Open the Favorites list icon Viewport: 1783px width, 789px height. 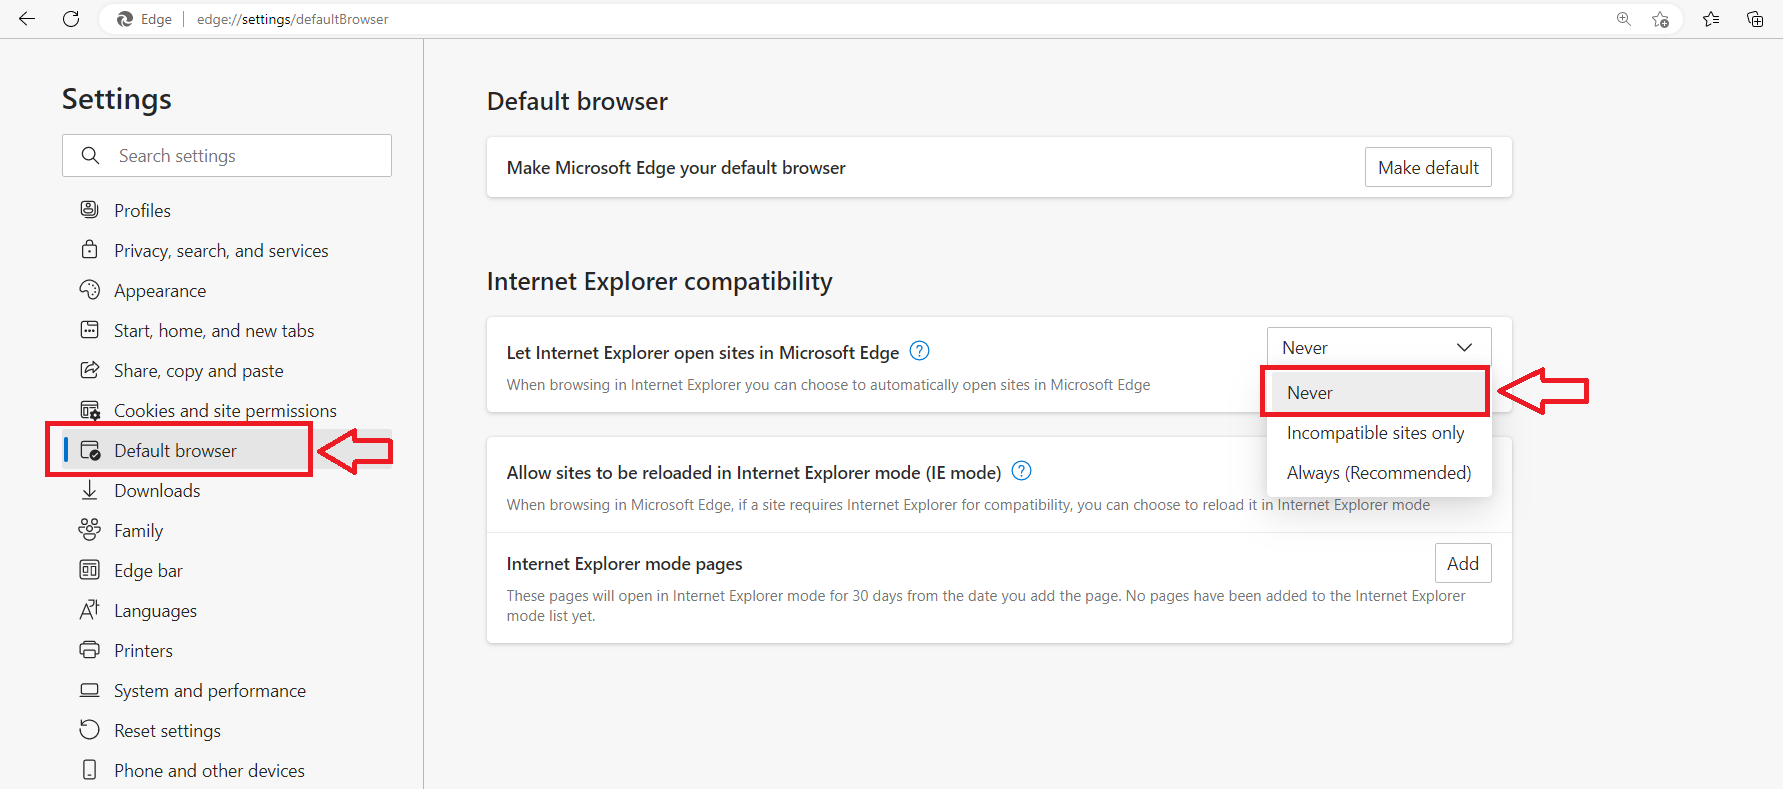[x=1711, y=19]
